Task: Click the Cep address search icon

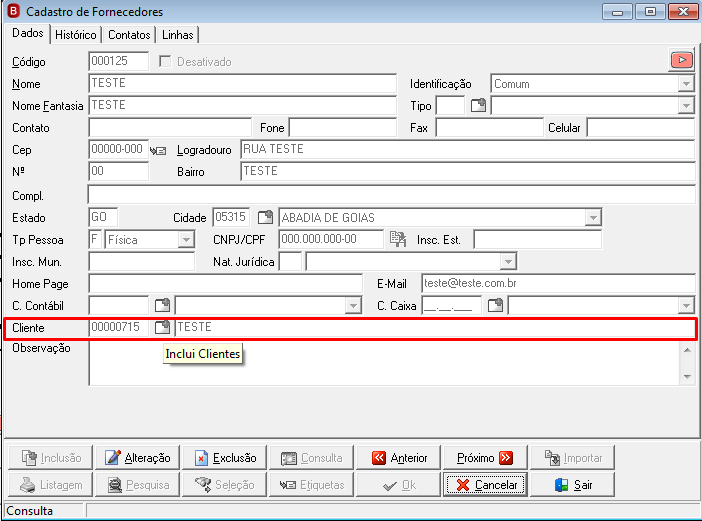Action: pos(158,151)
